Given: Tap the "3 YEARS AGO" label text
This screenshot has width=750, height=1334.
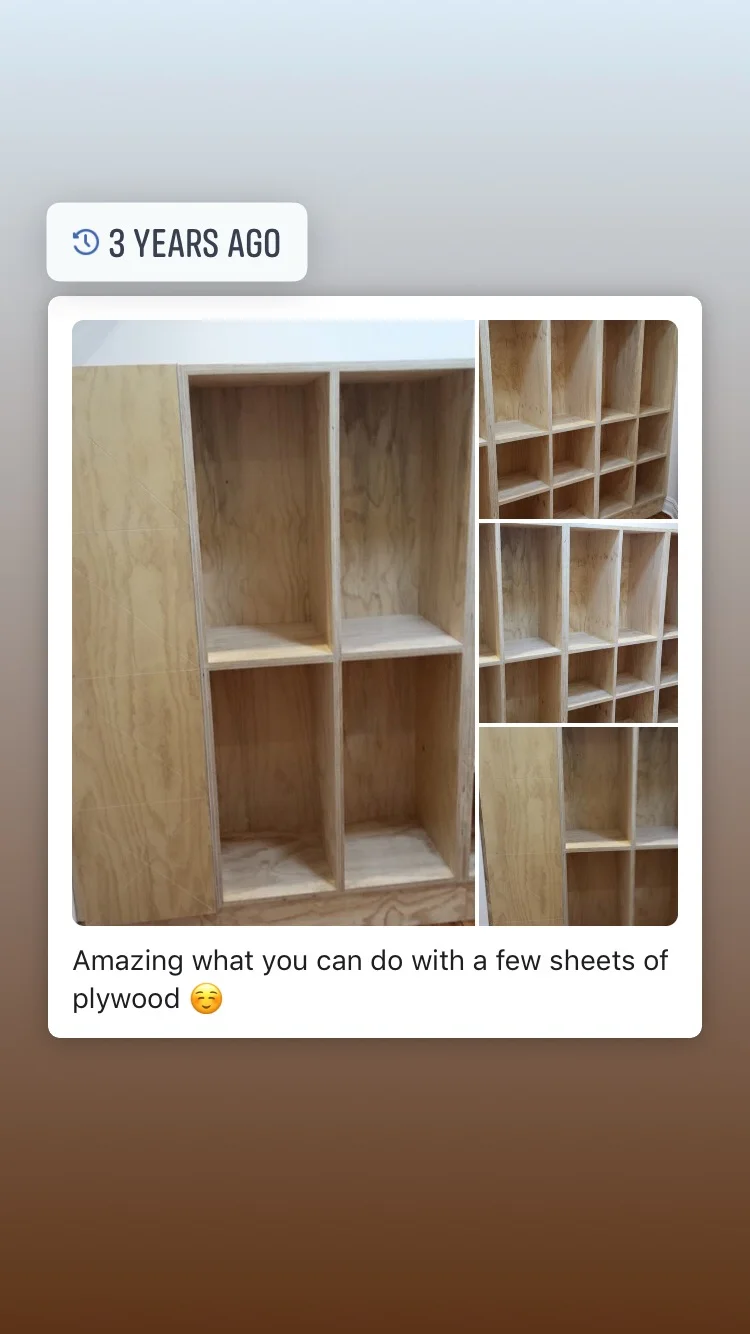Looking at the screenshot, I should click(195, 243).
